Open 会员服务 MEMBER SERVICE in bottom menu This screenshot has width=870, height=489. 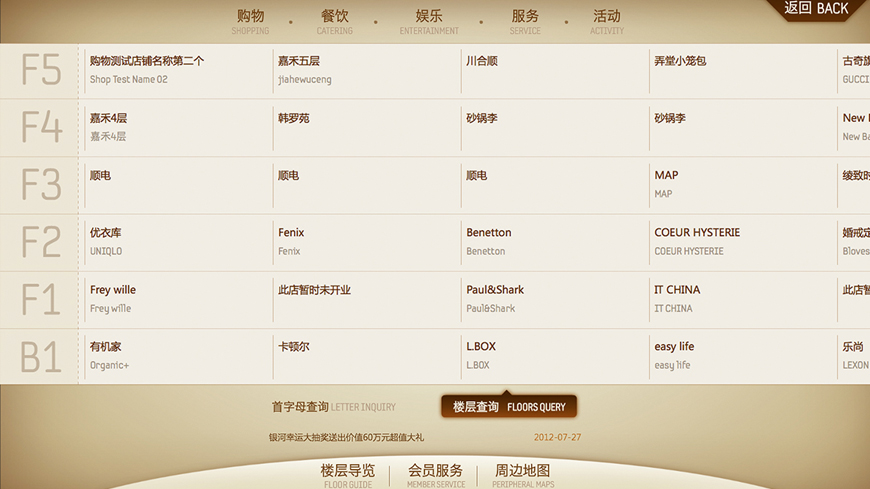point(436,476)
